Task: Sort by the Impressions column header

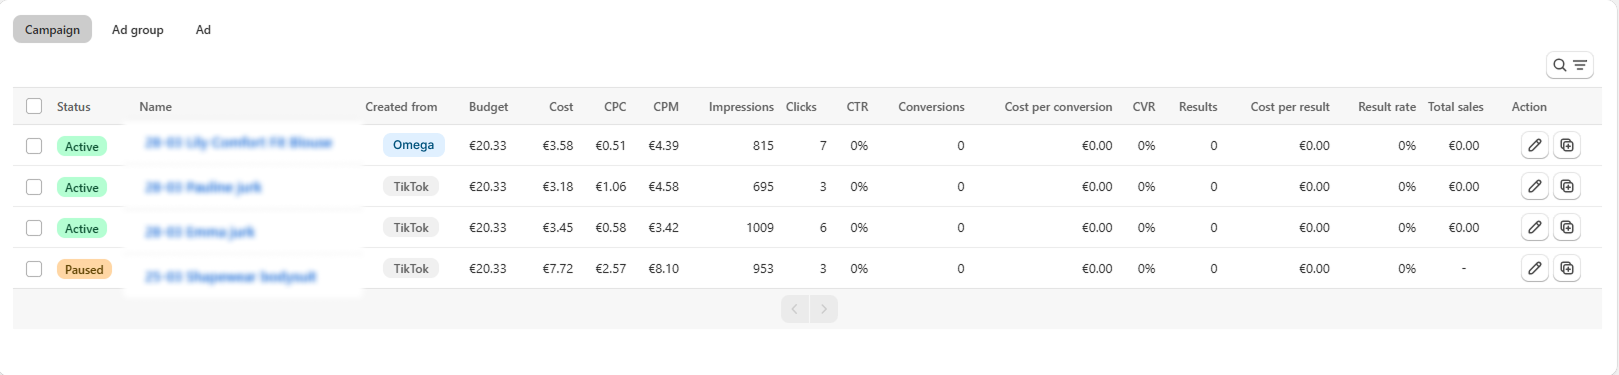Action: [741, 107]
